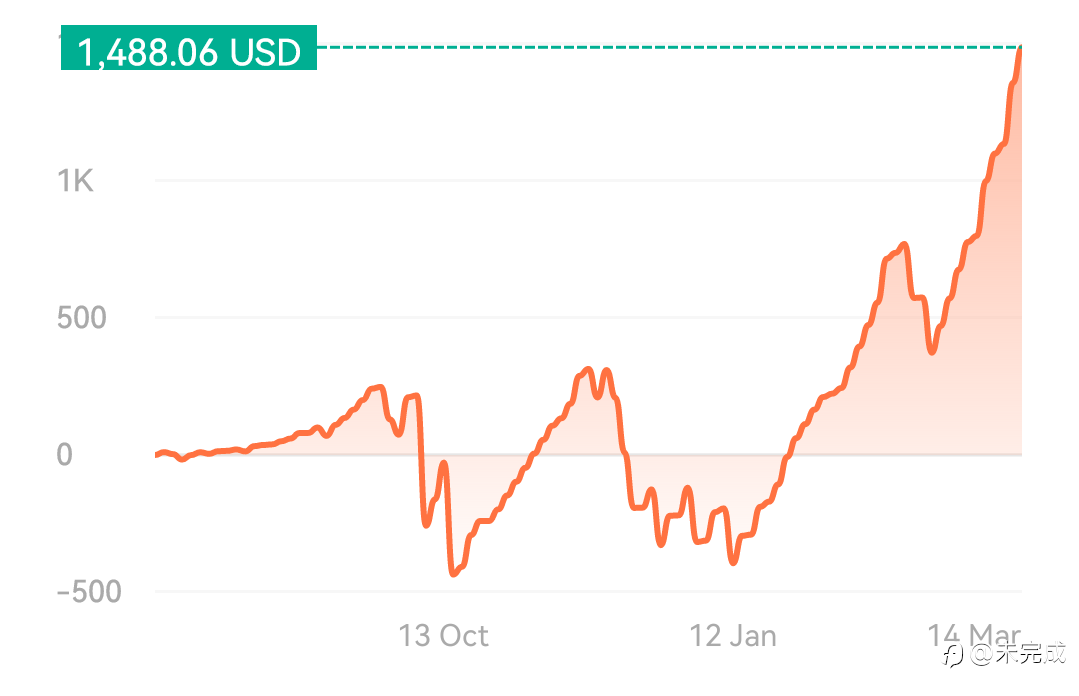Click the 500 y-axis label
1079x696 pixels.
point(81,318)
